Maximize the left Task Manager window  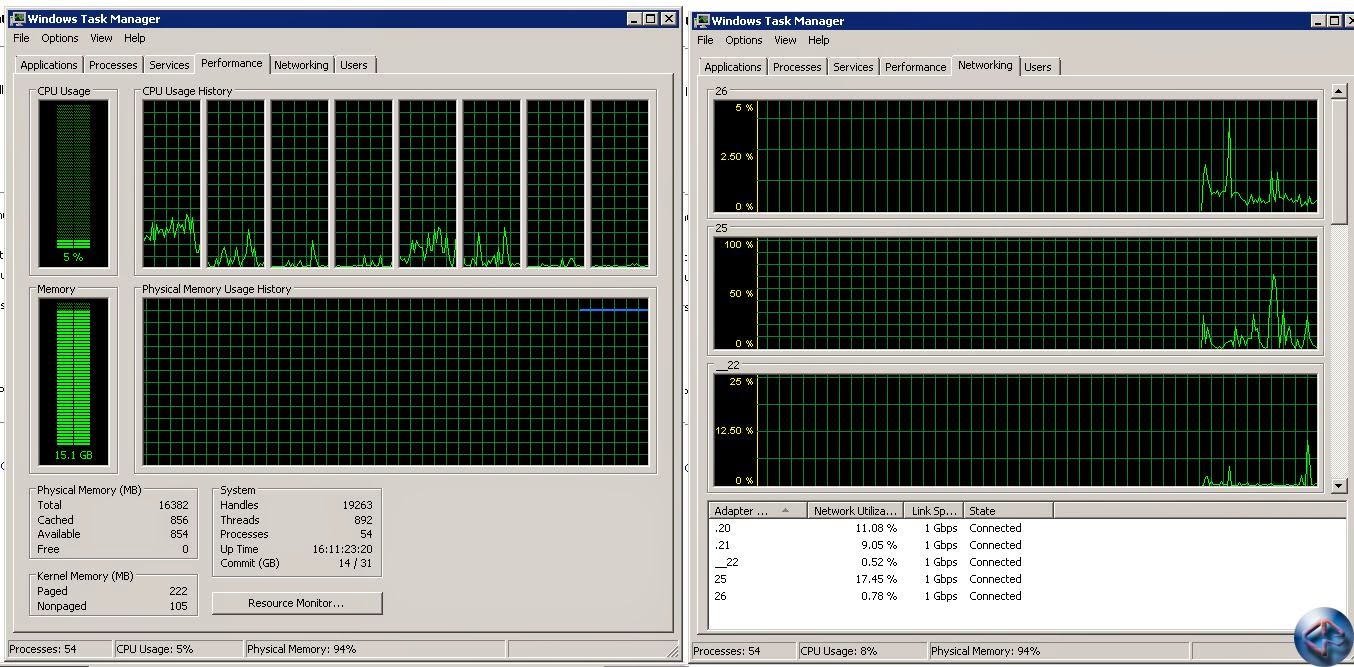(651, 19)
